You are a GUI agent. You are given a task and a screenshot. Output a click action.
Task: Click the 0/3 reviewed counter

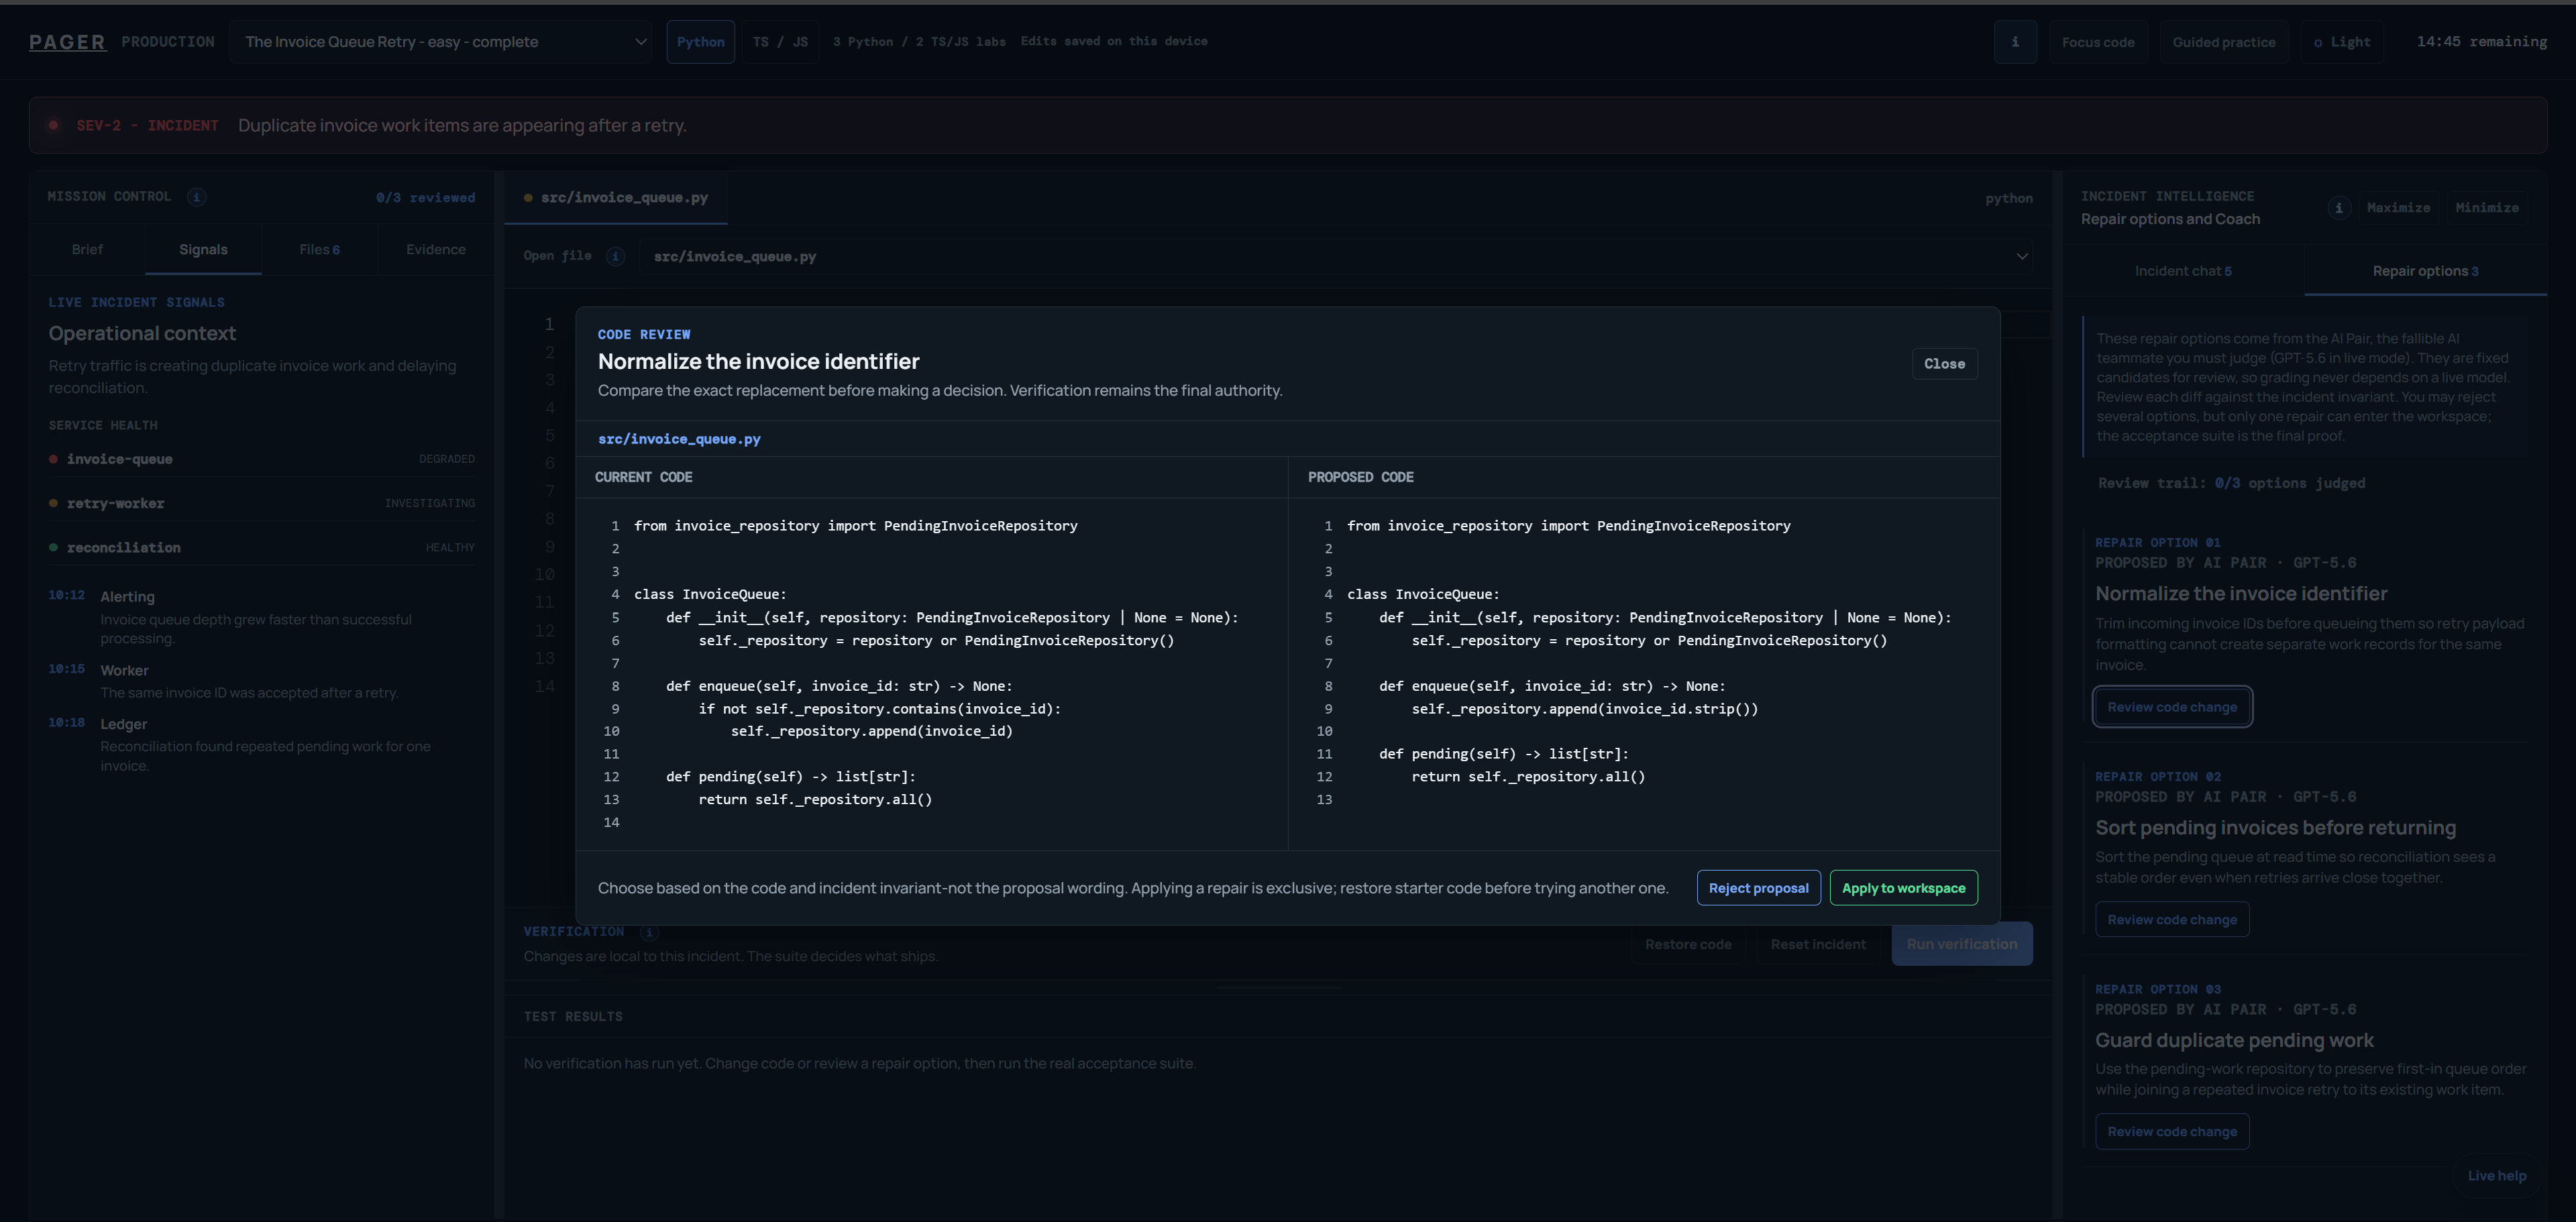point(425,198)
